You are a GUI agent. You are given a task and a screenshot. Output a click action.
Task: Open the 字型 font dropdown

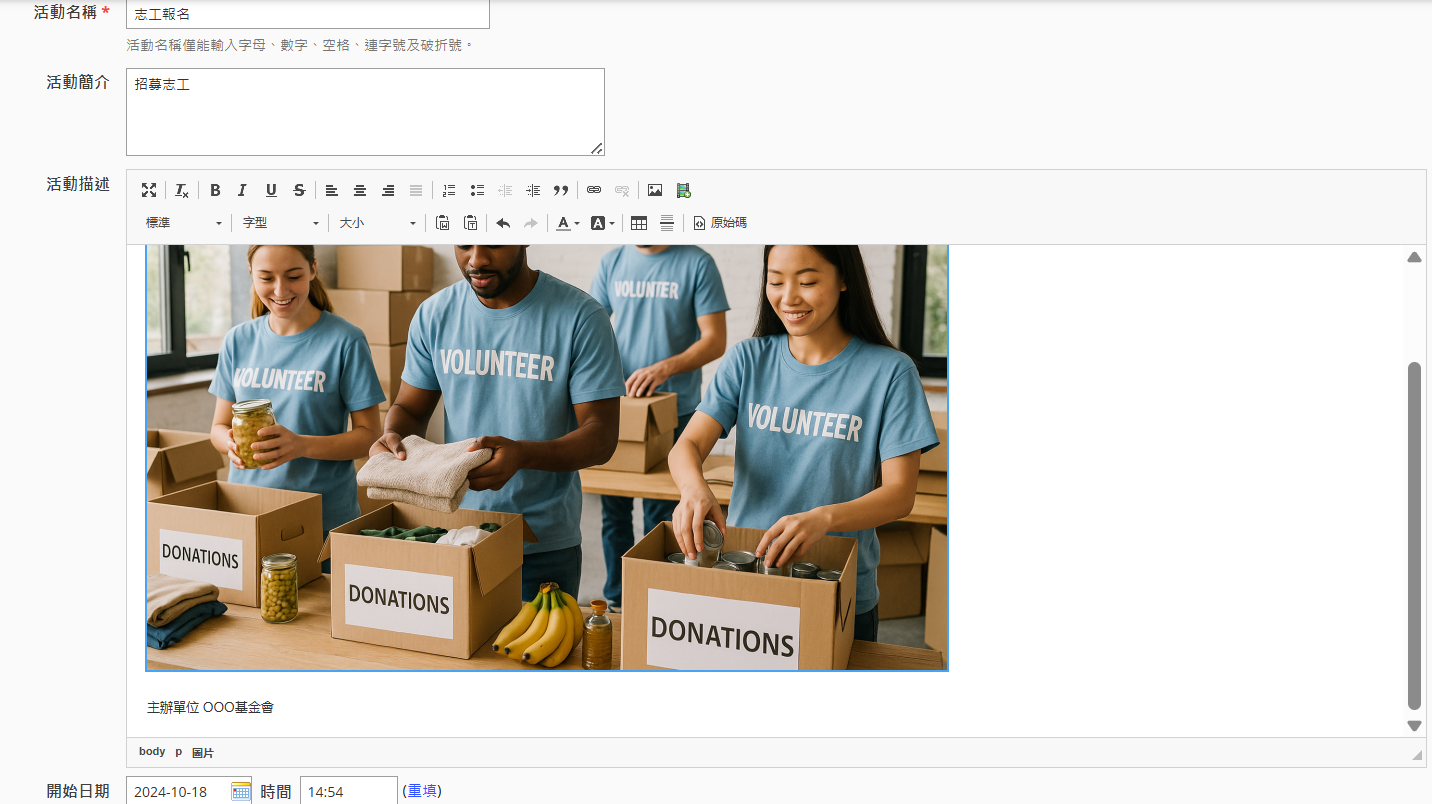pos(281,223)
